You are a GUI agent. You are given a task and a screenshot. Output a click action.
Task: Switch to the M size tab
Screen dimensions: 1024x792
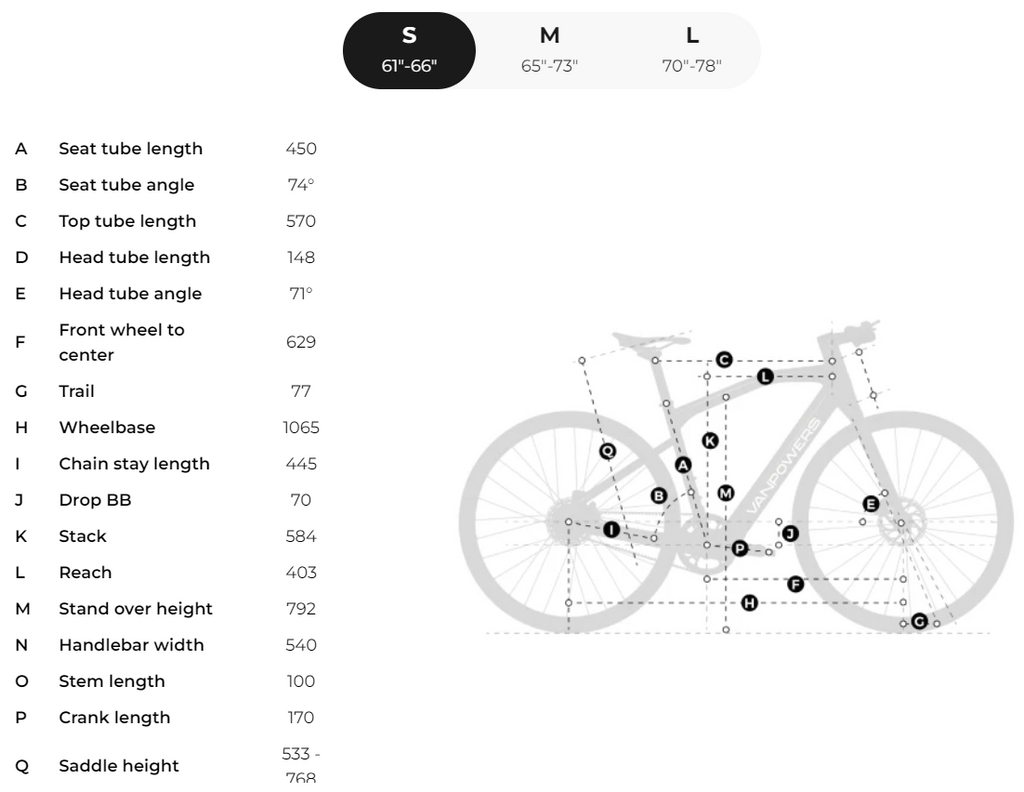tap(549, 50)
